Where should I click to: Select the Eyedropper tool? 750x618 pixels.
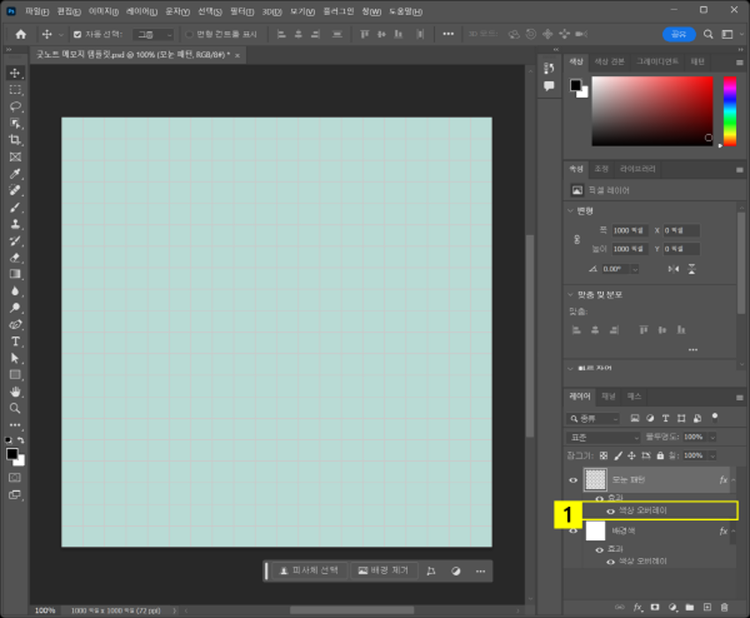pyautogui.click(x=15, y=174)
